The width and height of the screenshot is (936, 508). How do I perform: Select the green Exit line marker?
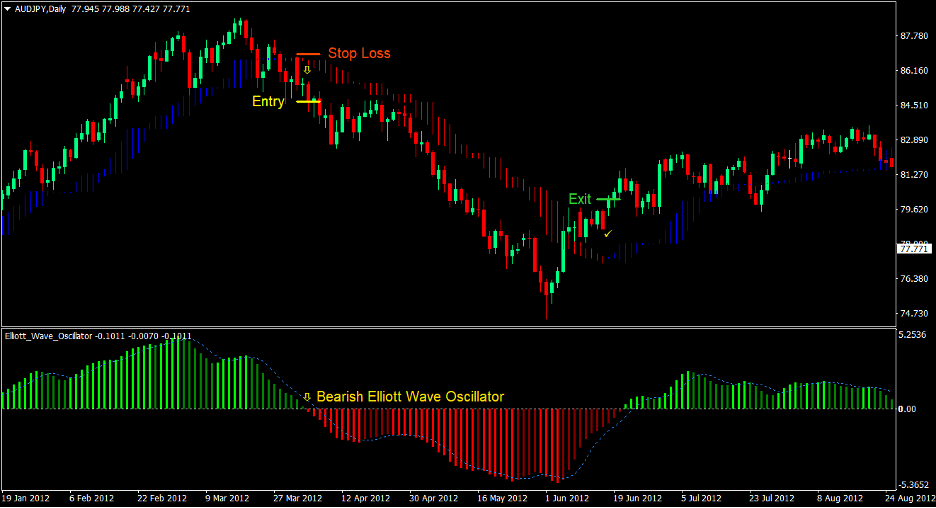(608, 199)
